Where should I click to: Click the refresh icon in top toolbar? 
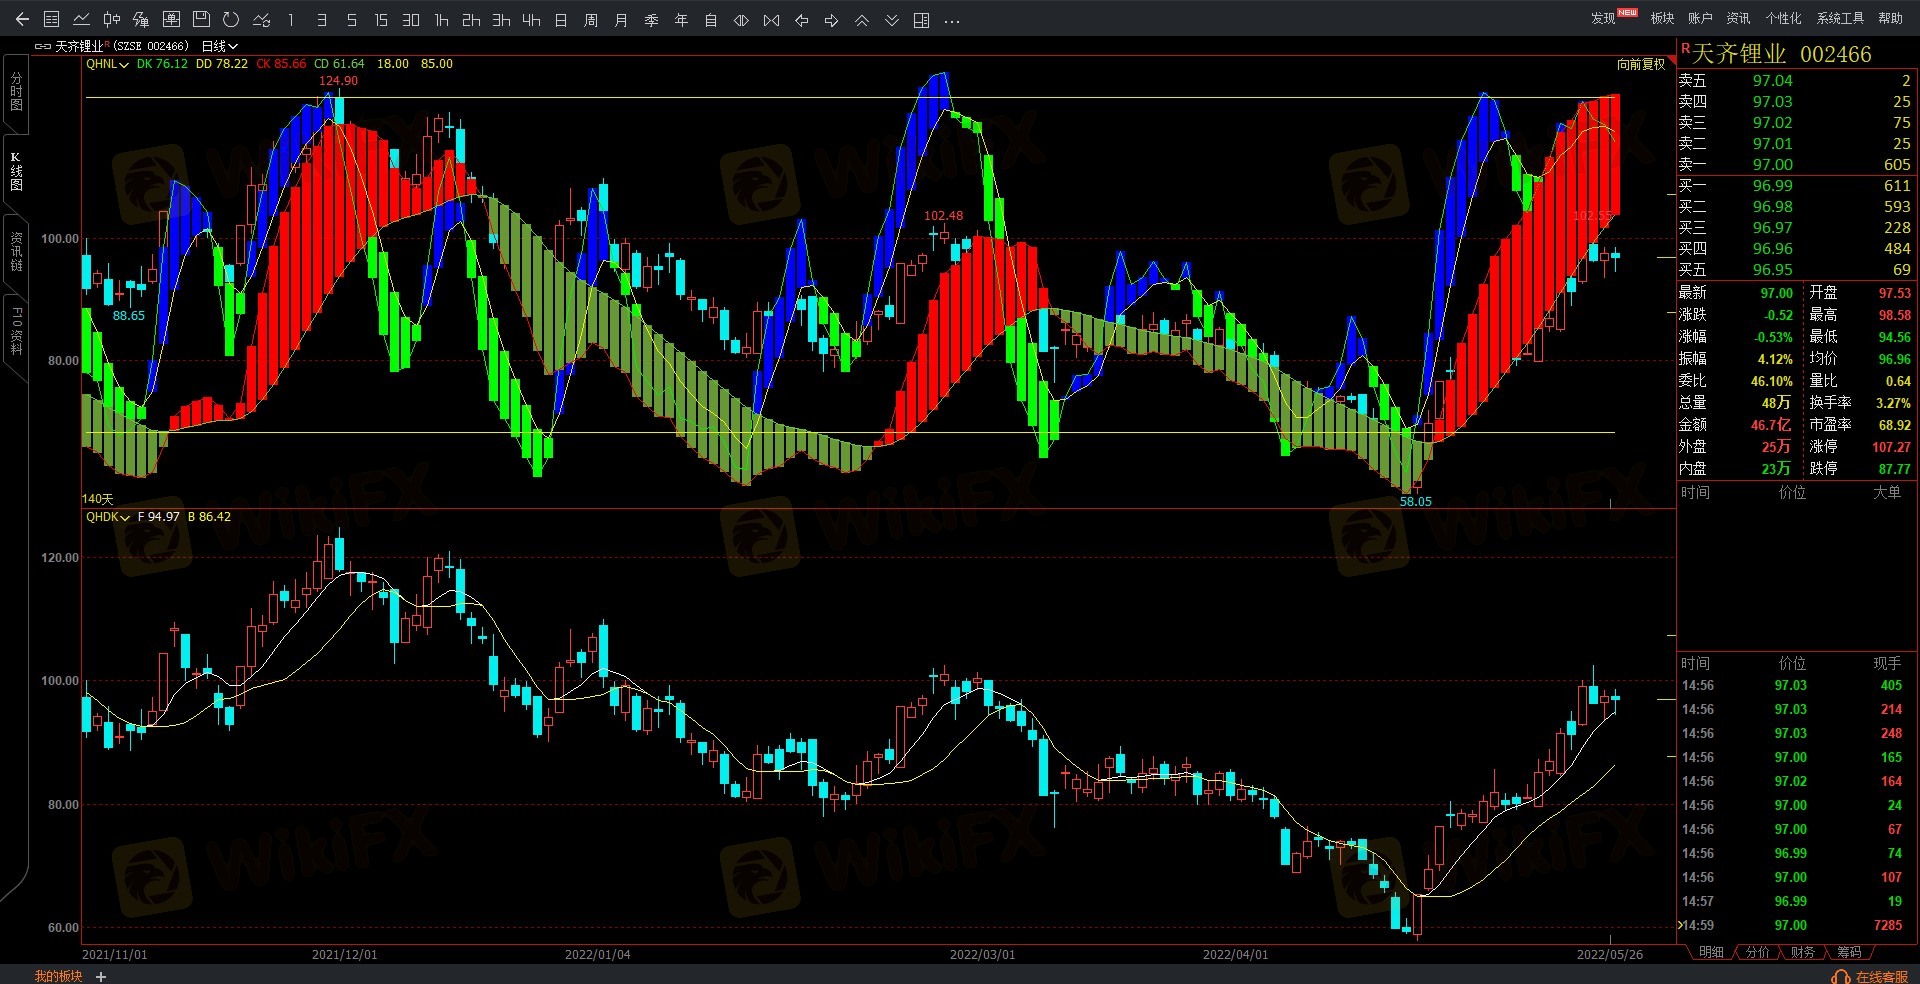(x=231, y=19)
